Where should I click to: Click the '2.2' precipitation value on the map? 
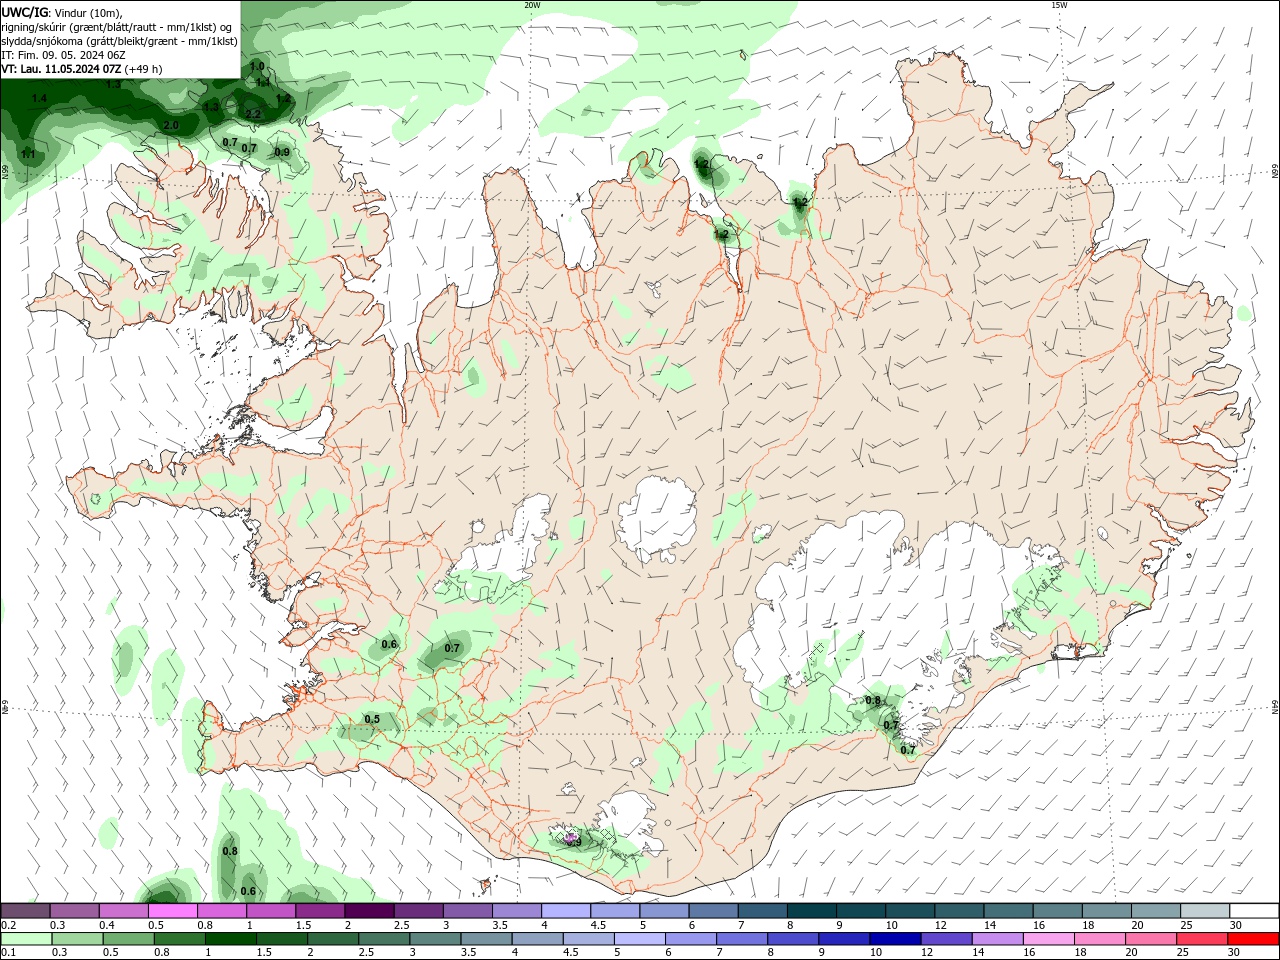click(x=252, y=114)
